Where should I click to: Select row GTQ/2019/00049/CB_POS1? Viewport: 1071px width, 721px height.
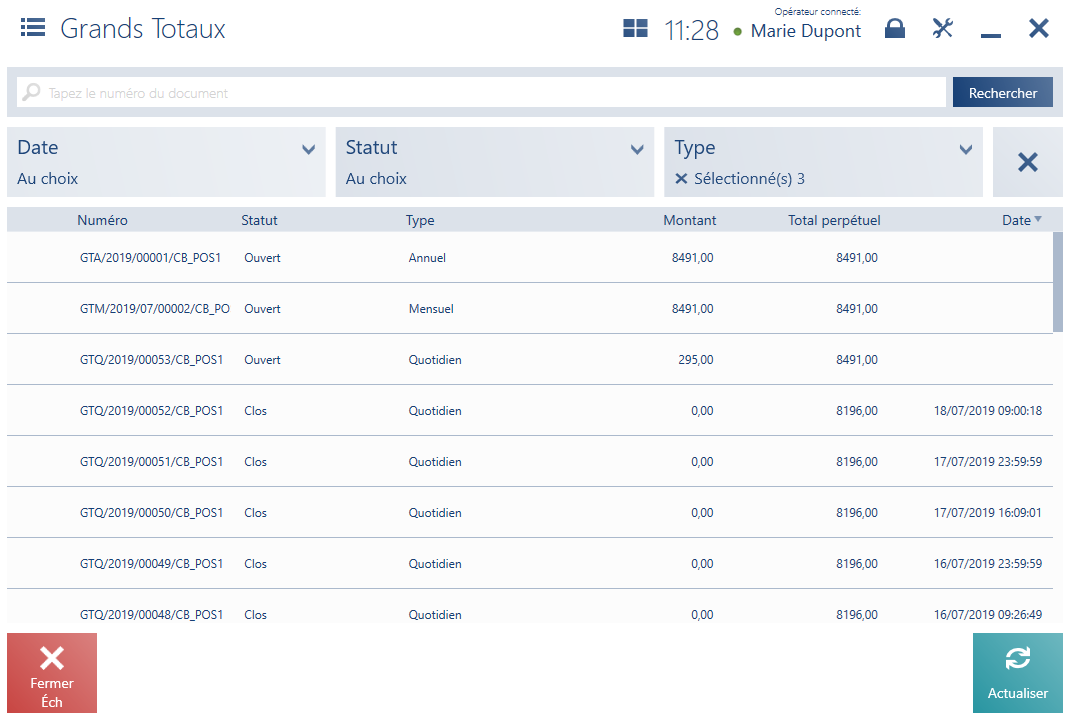530,563
